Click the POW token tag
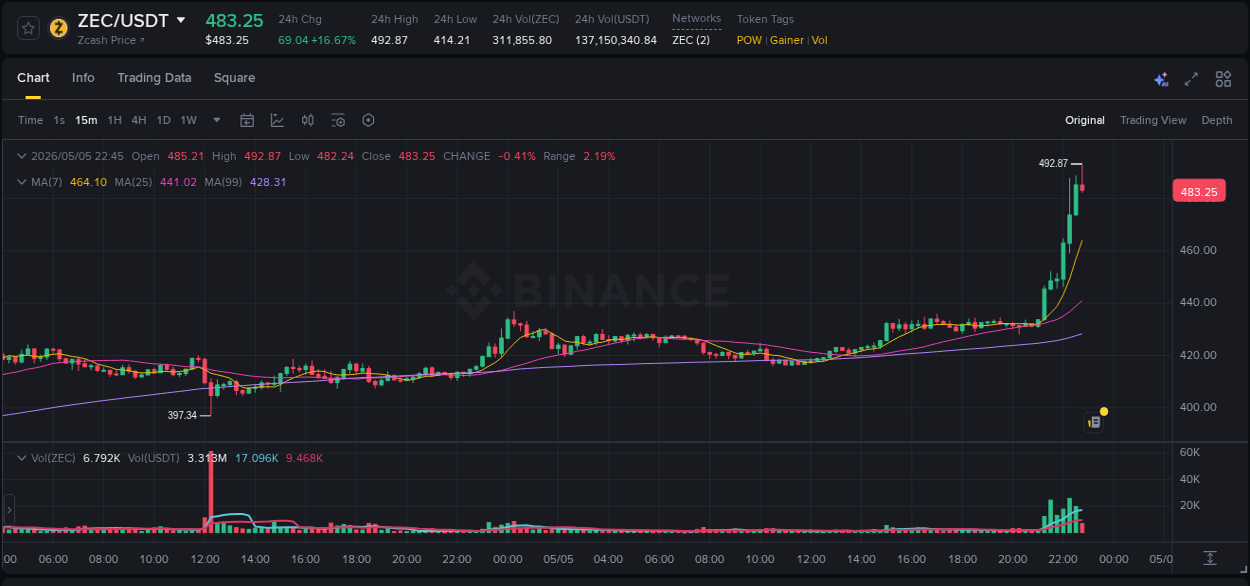The width and height of the screenshot is (1250, 586). (749, 40)
